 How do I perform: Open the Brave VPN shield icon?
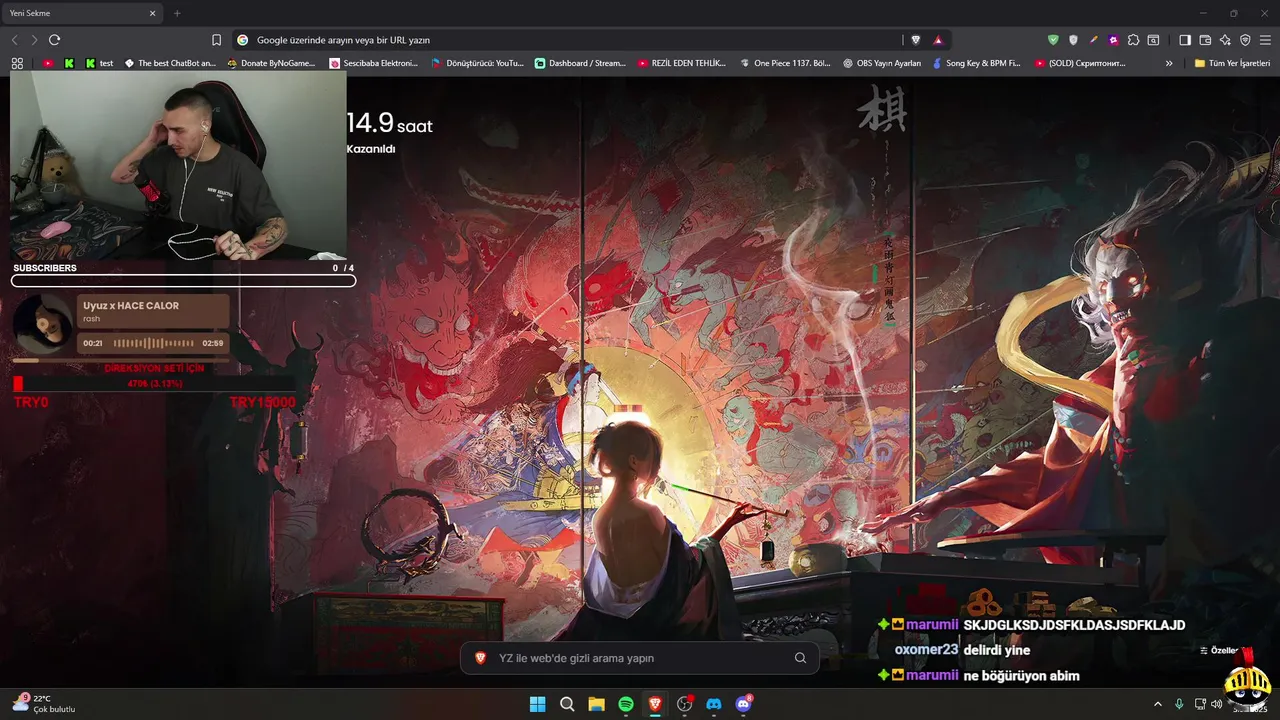pos(1245,40)
